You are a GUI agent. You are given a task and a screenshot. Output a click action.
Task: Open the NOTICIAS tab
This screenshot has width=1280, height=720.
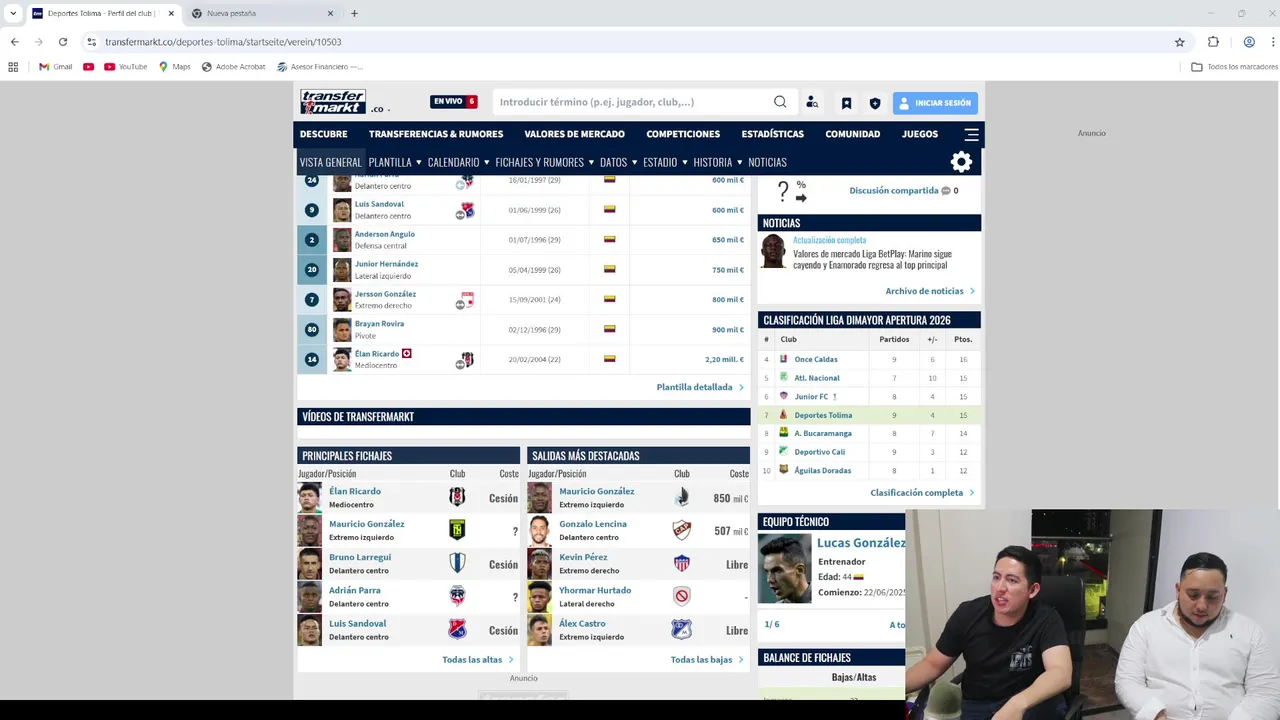pos(767,162)
